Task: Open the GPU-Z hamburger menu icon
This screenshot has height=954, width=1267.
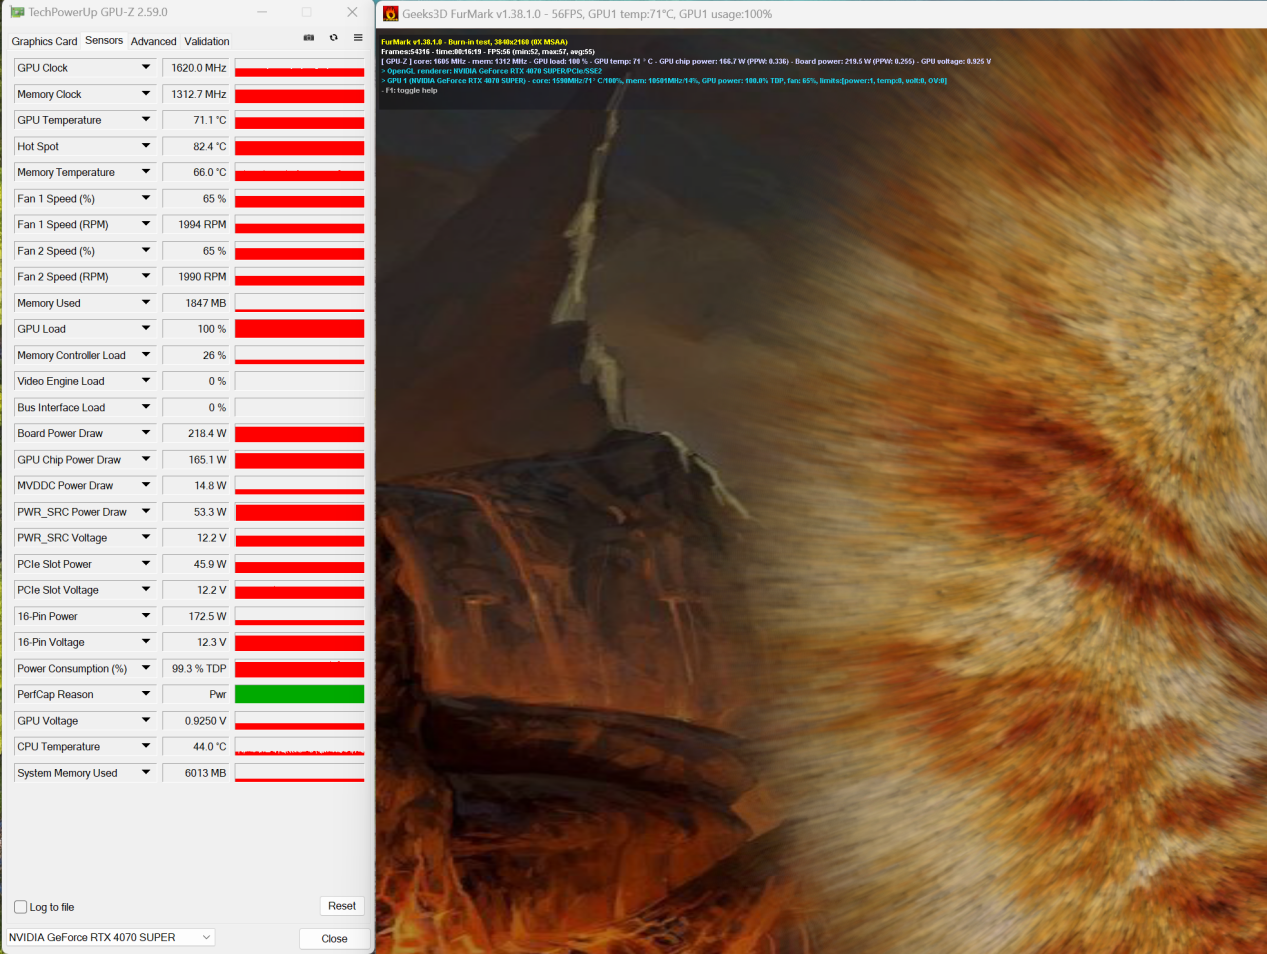Action: 358,38
